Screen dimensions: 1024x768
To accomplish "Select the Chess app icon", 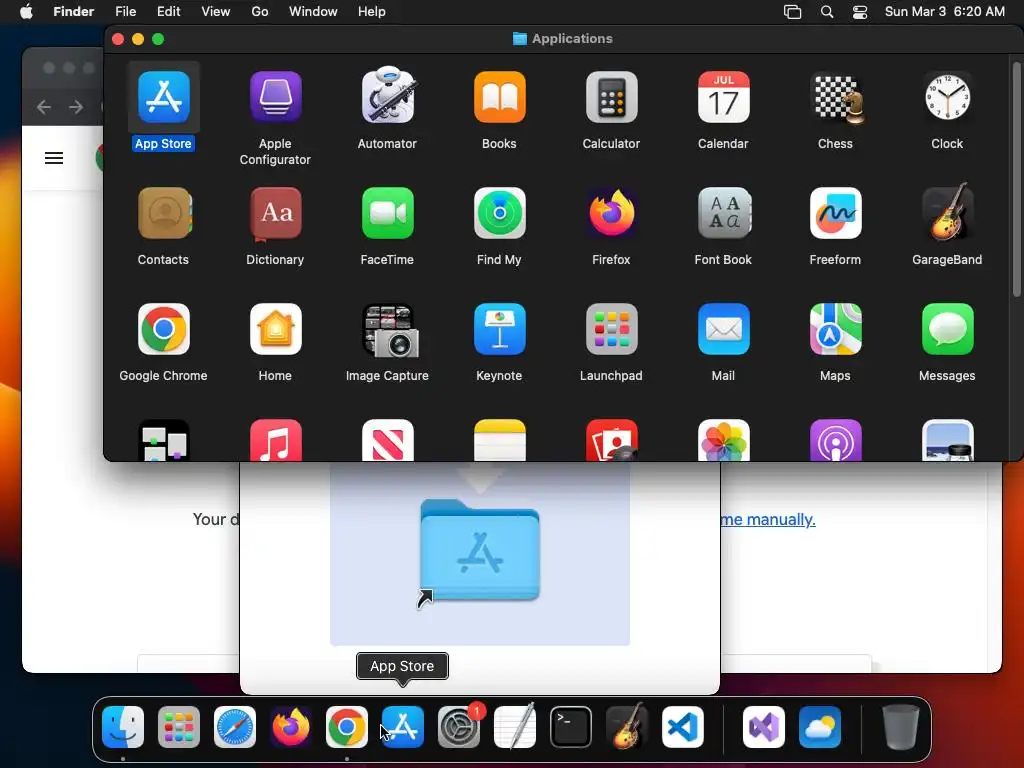I will coord(836,97).
